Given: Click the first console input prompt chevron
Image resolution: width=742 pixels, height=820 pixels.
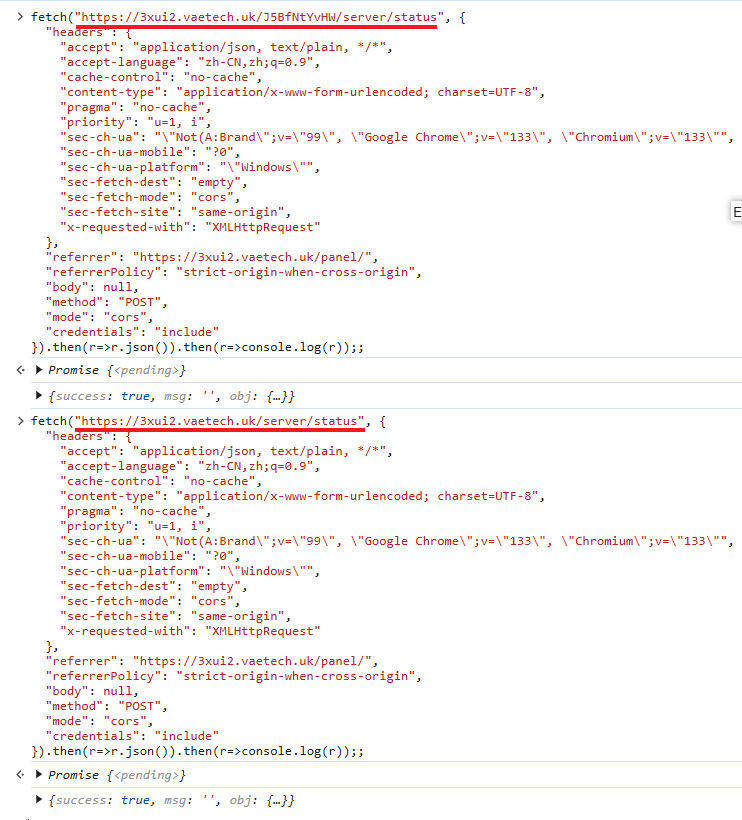Looking at the screenshot, I should (20, 17).
